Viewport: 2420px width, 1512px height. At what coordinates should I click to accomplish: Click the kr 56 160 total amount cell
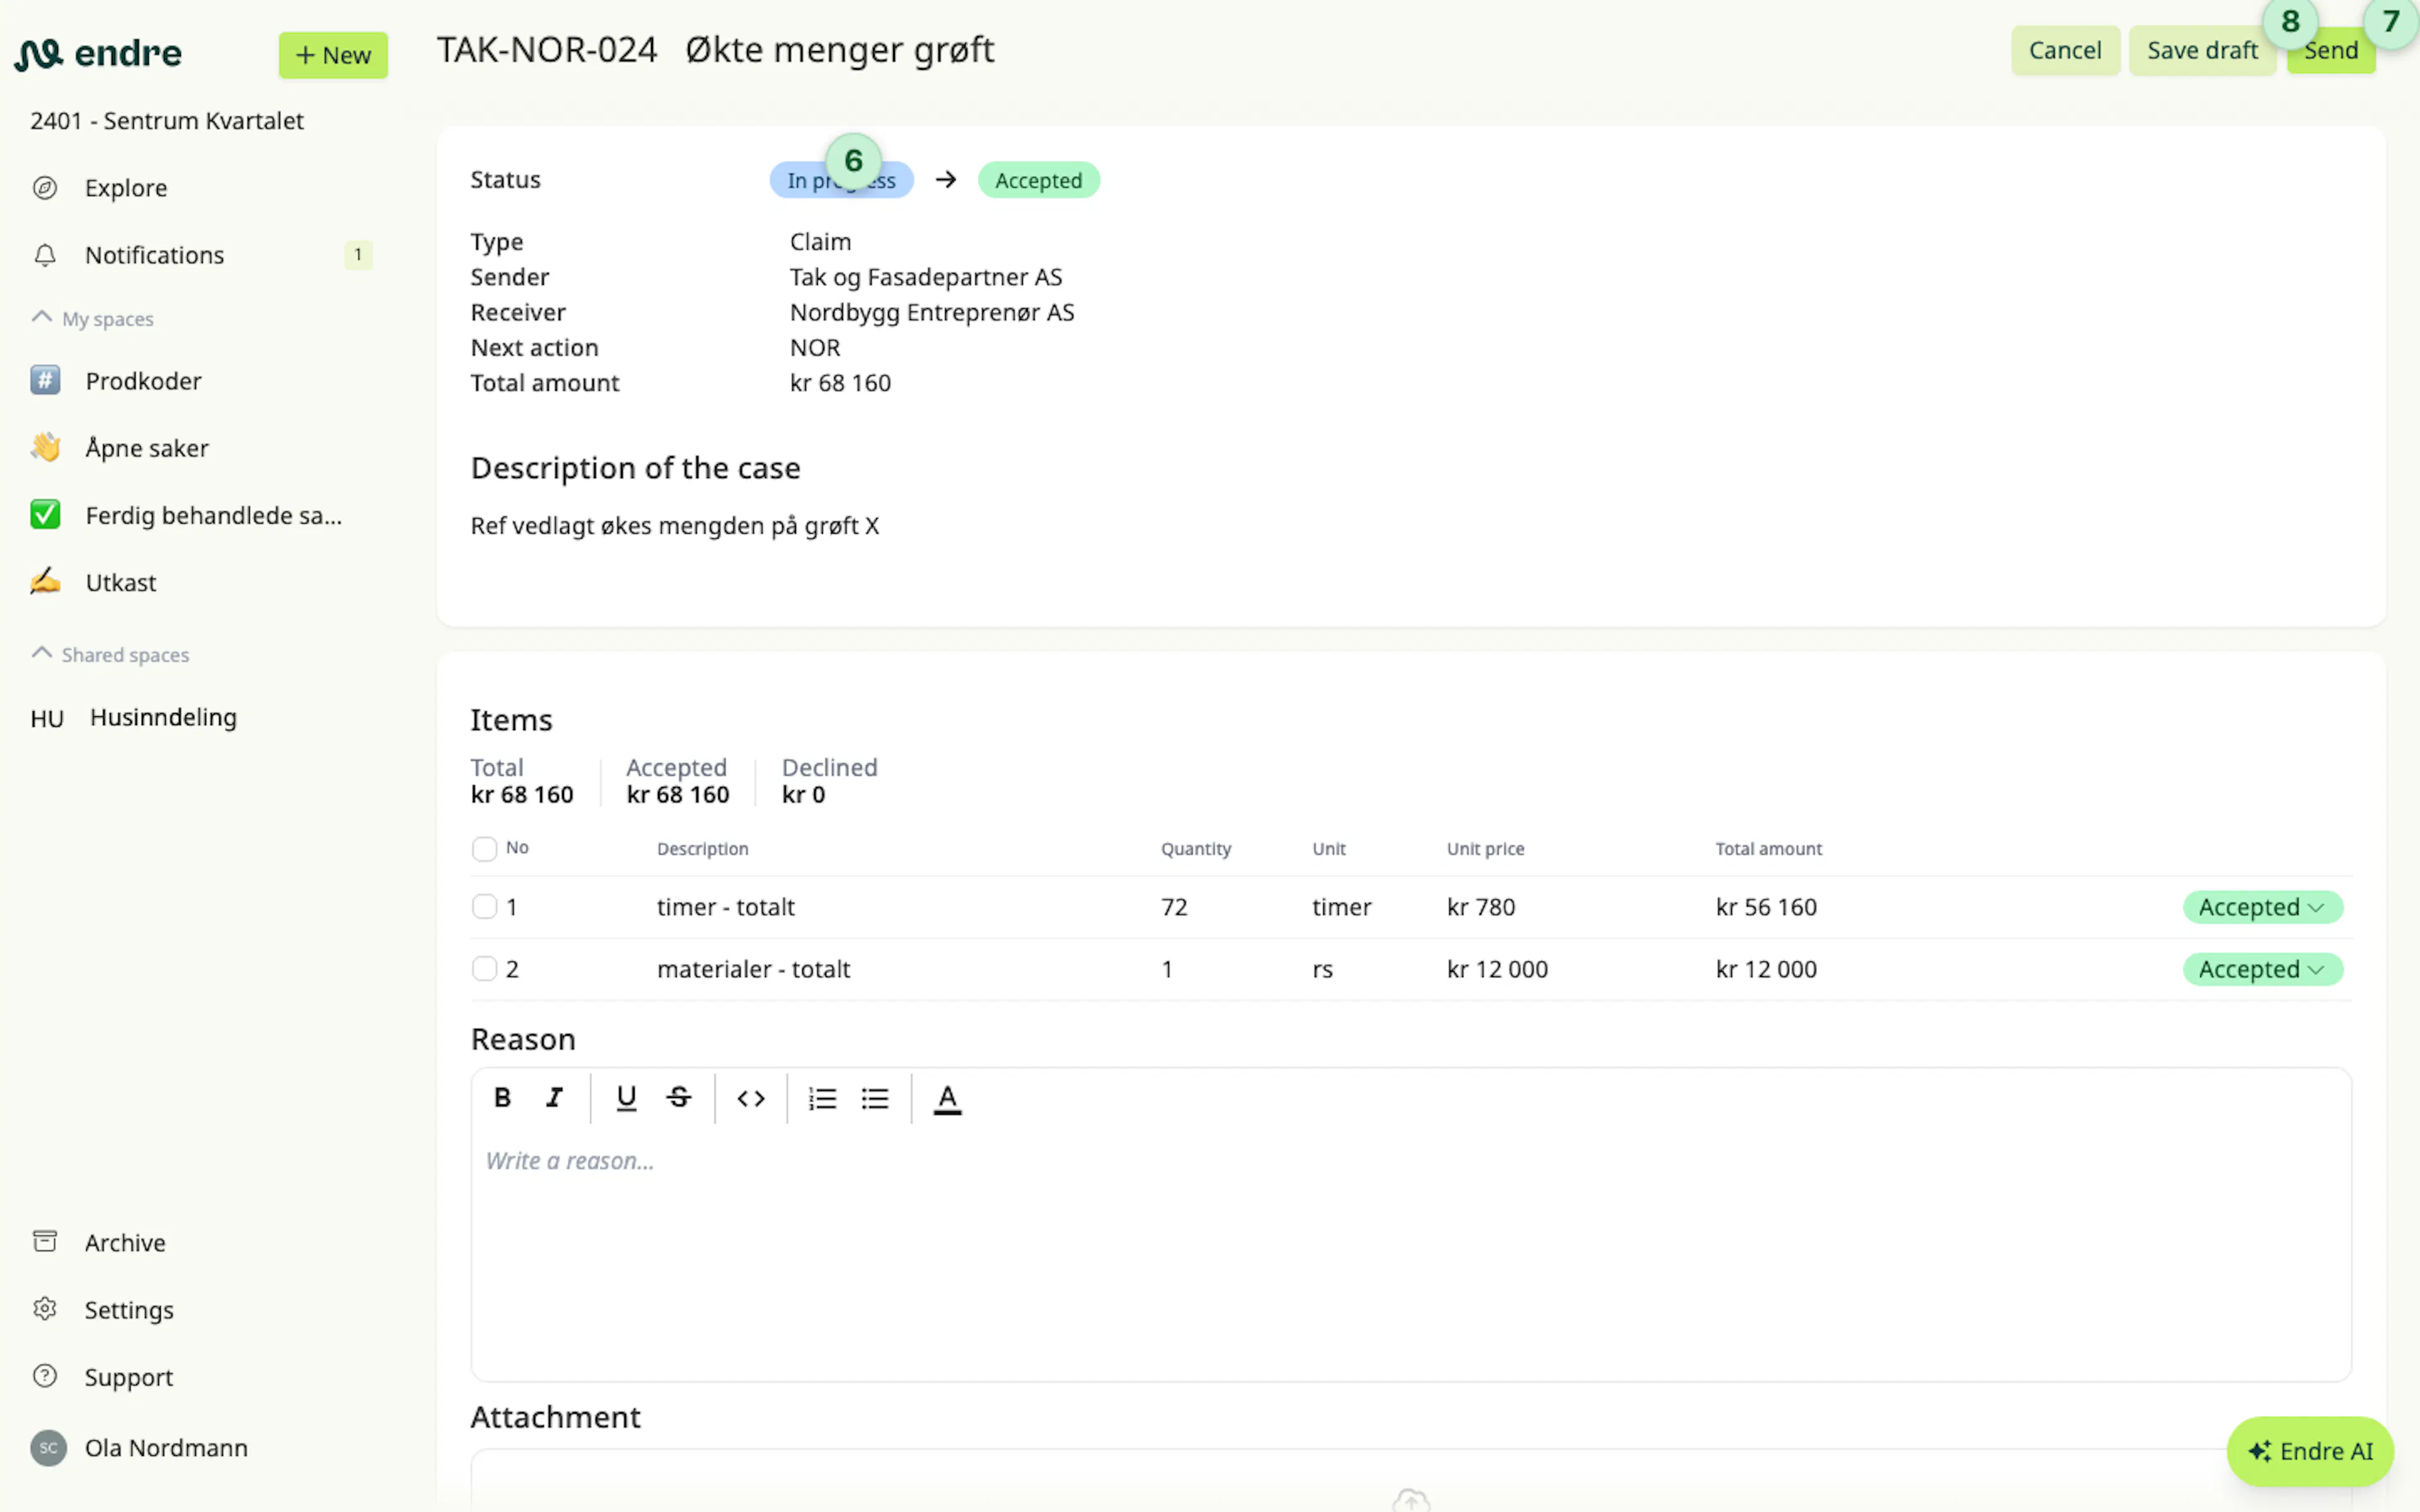click(1766, 907)
